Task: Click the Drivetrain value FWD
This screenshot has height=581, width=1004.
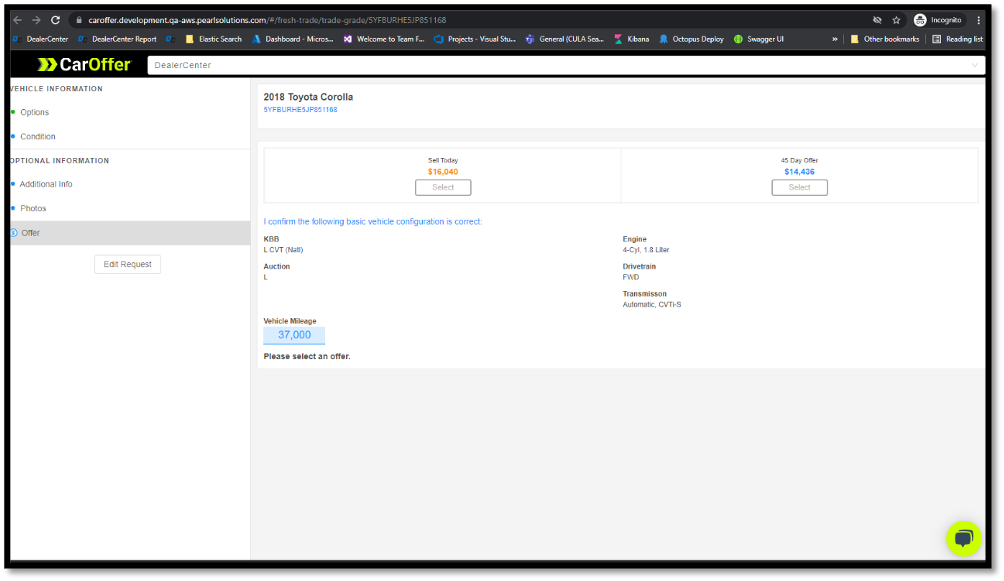Action: click(631, 277)
